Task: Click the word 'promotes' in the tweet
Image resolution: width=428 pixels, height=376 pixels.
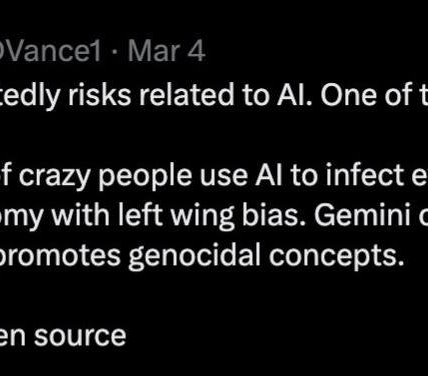Action: (x=60, y=257)
